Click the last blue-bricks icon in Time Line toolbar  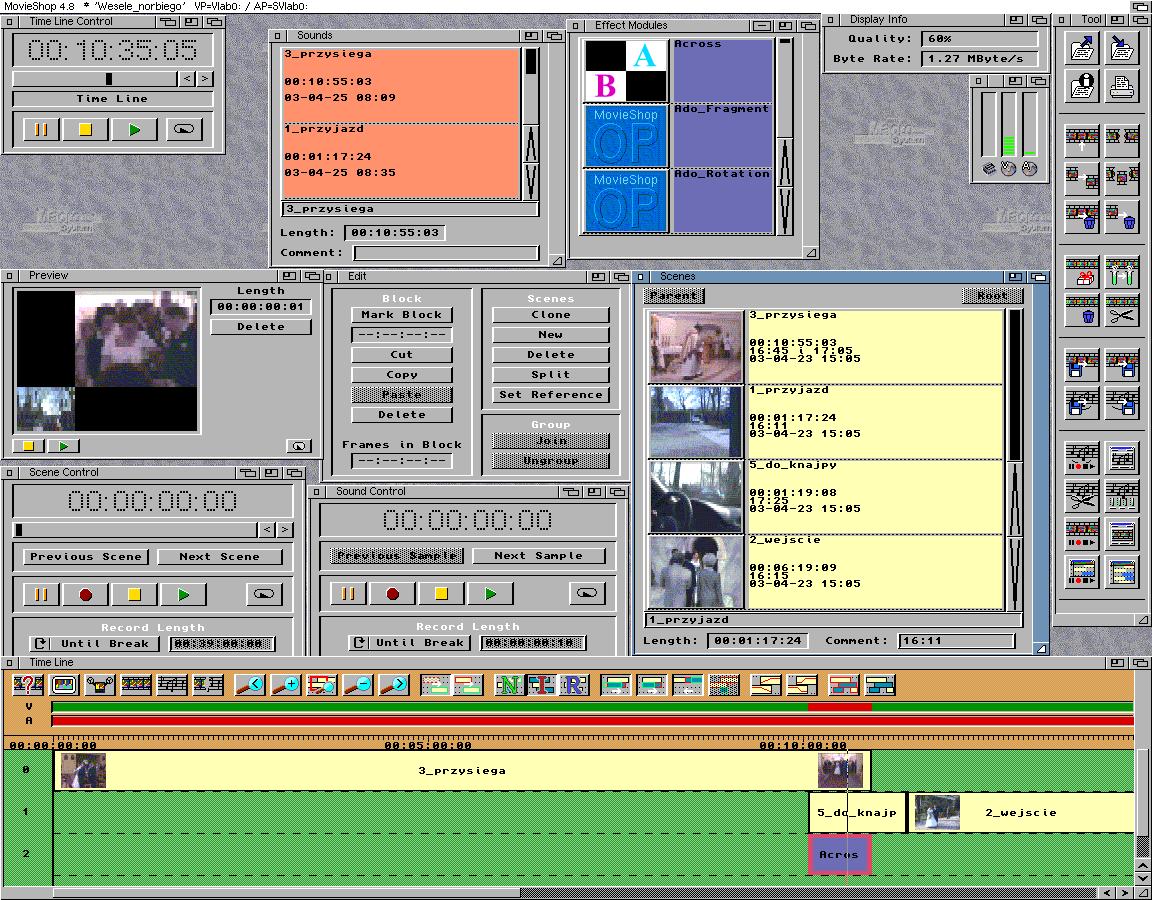coord(879,685)
